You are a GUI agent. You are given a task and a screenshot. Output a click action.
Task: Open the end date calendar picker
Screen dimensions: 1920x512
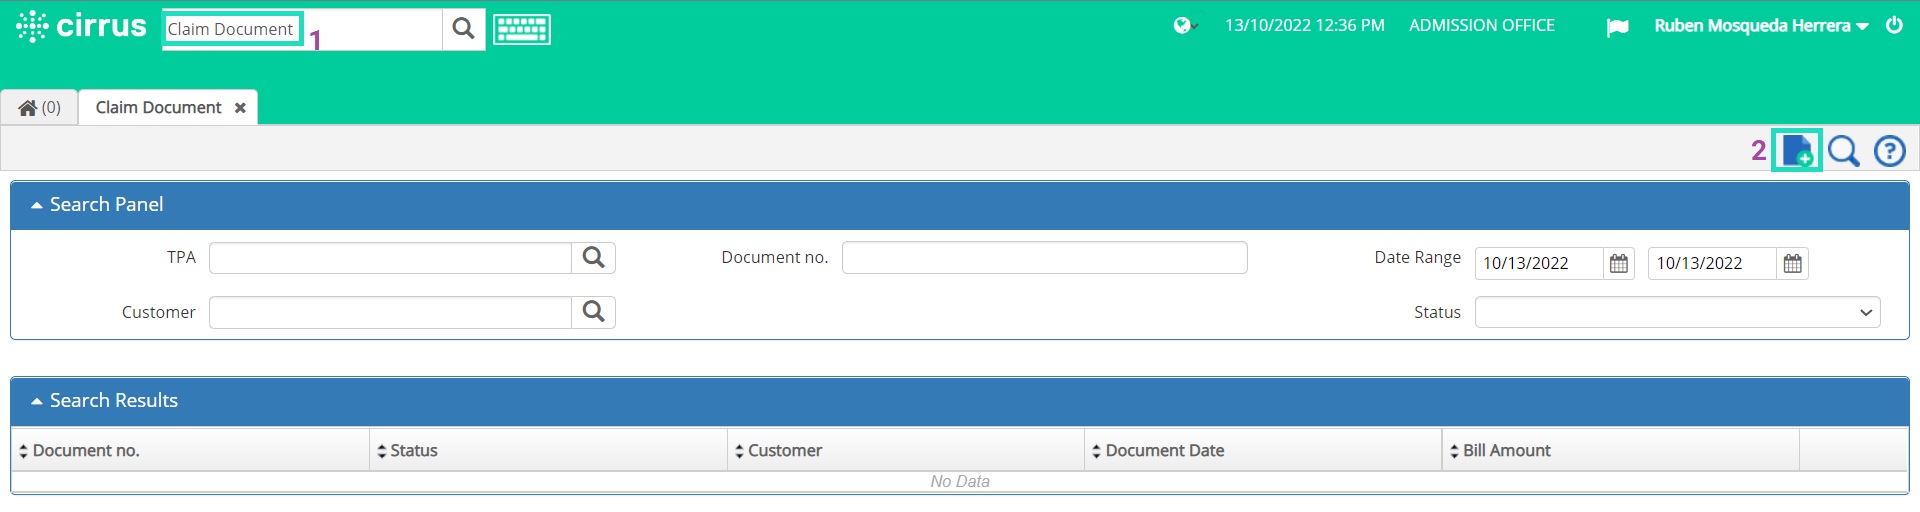click(x=1793, y=263)
